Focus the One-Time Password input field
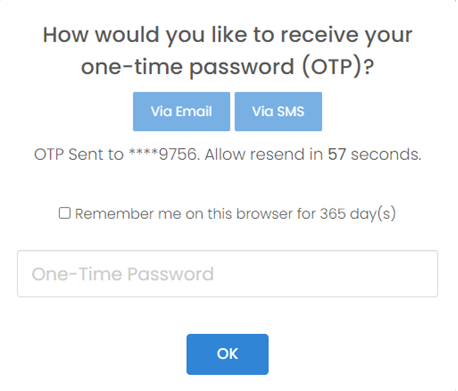The width and height of the screenshot is (458, 391). click(227, 274)
